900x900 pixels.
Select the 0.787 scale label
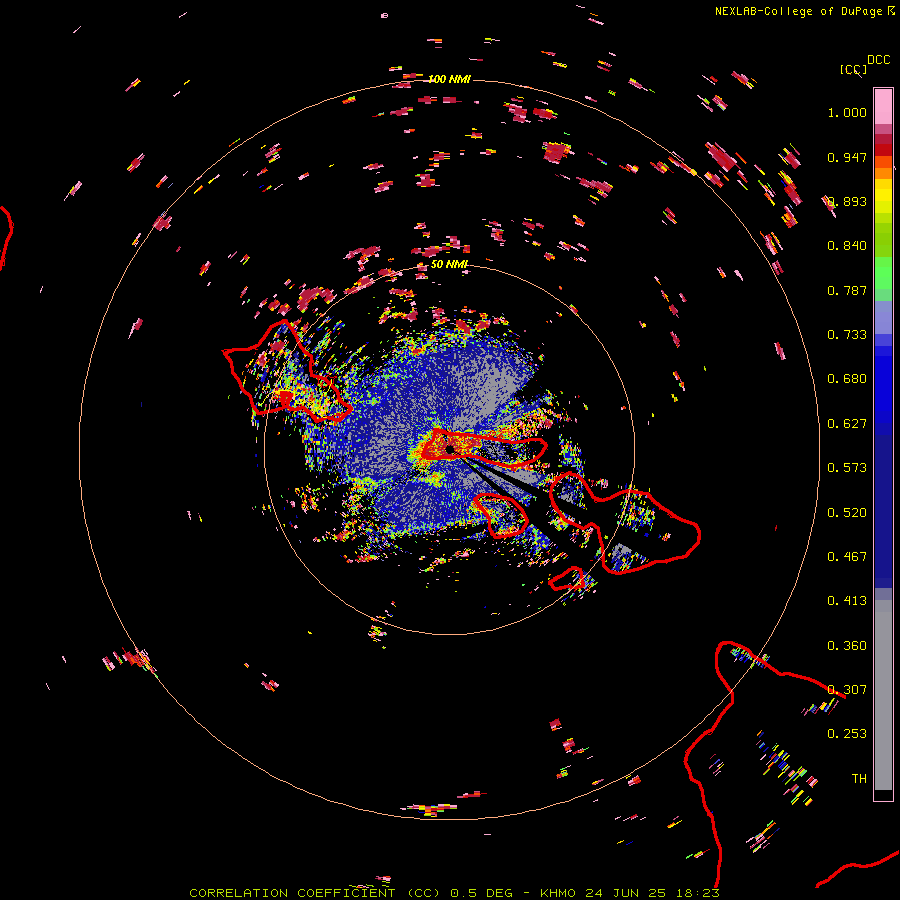point(847,290)
